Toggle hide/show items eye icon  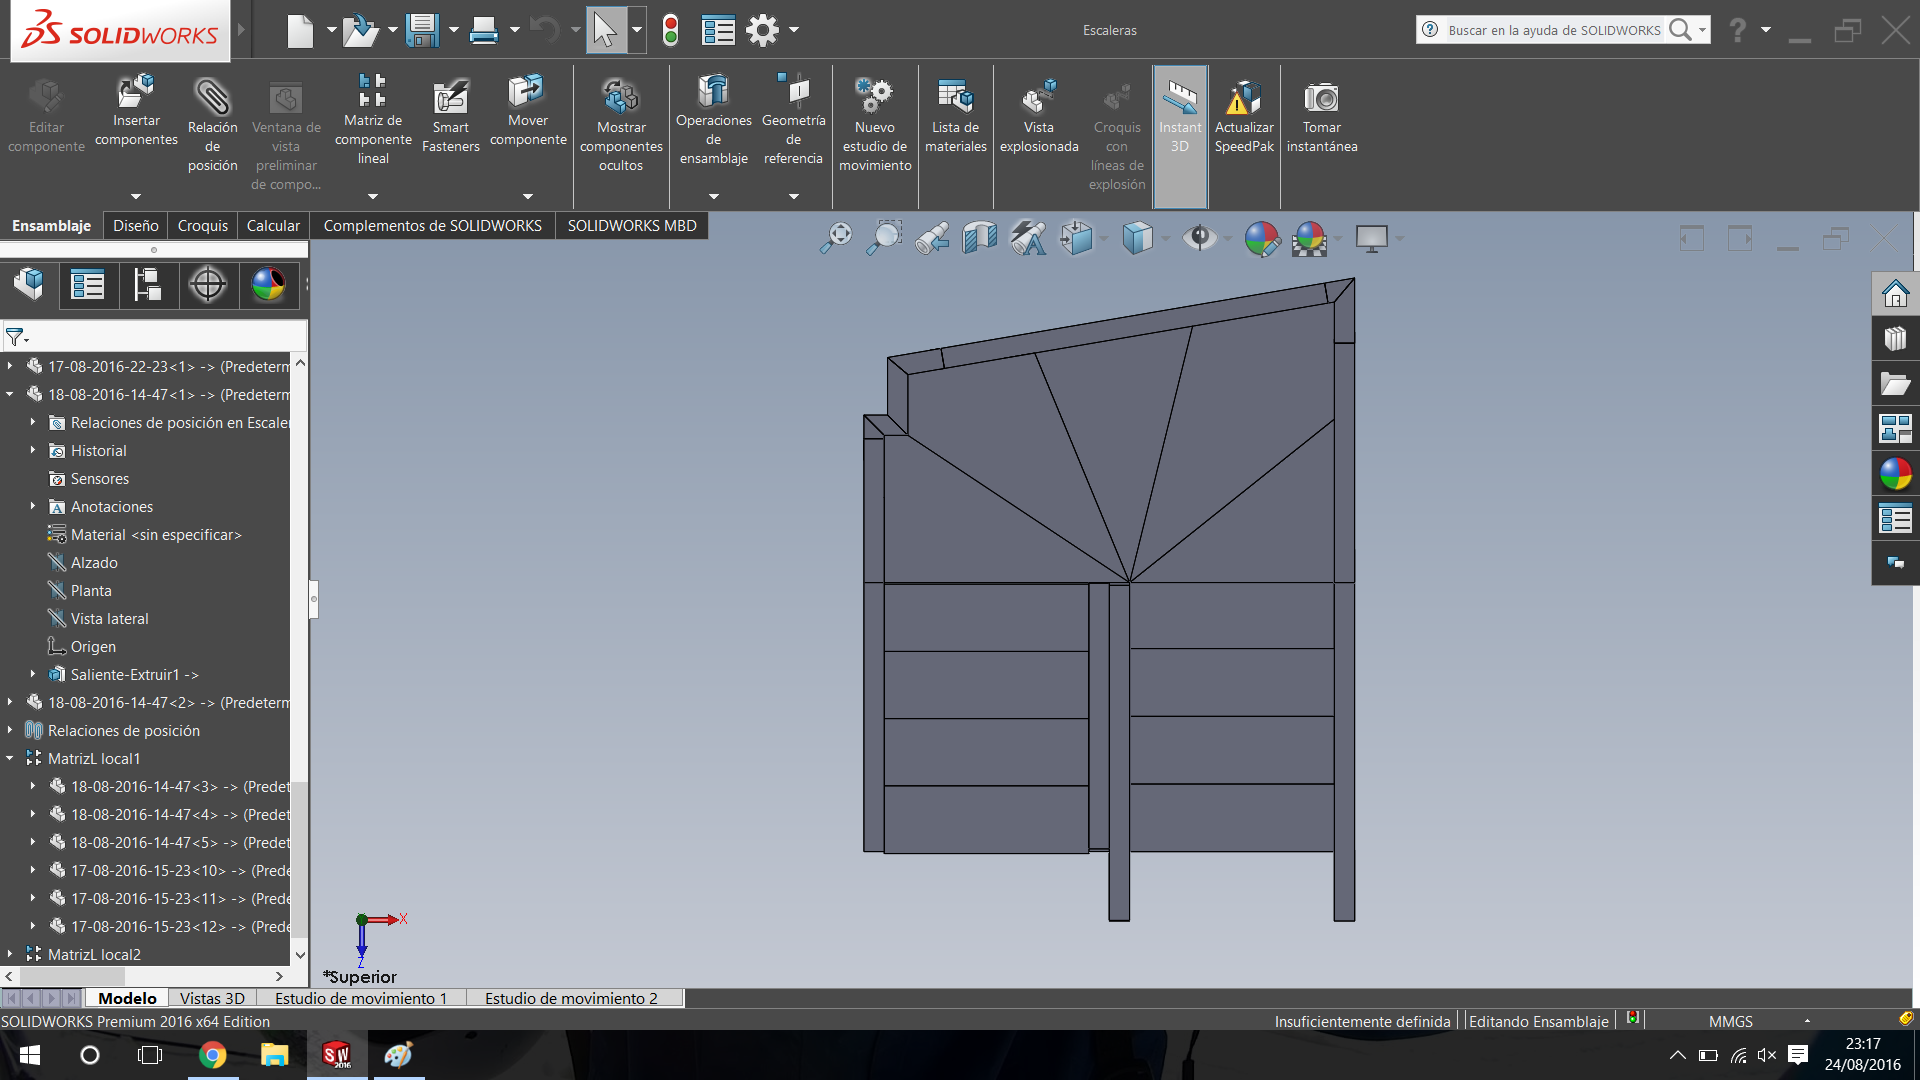point(1198,239)
